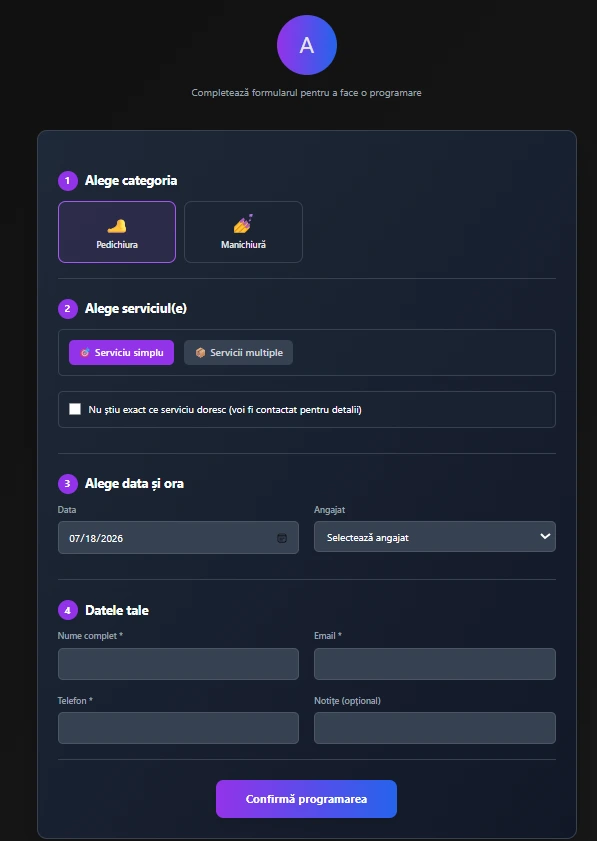Focus the Email input field
The image size is (597, 841).
[434, 664]
